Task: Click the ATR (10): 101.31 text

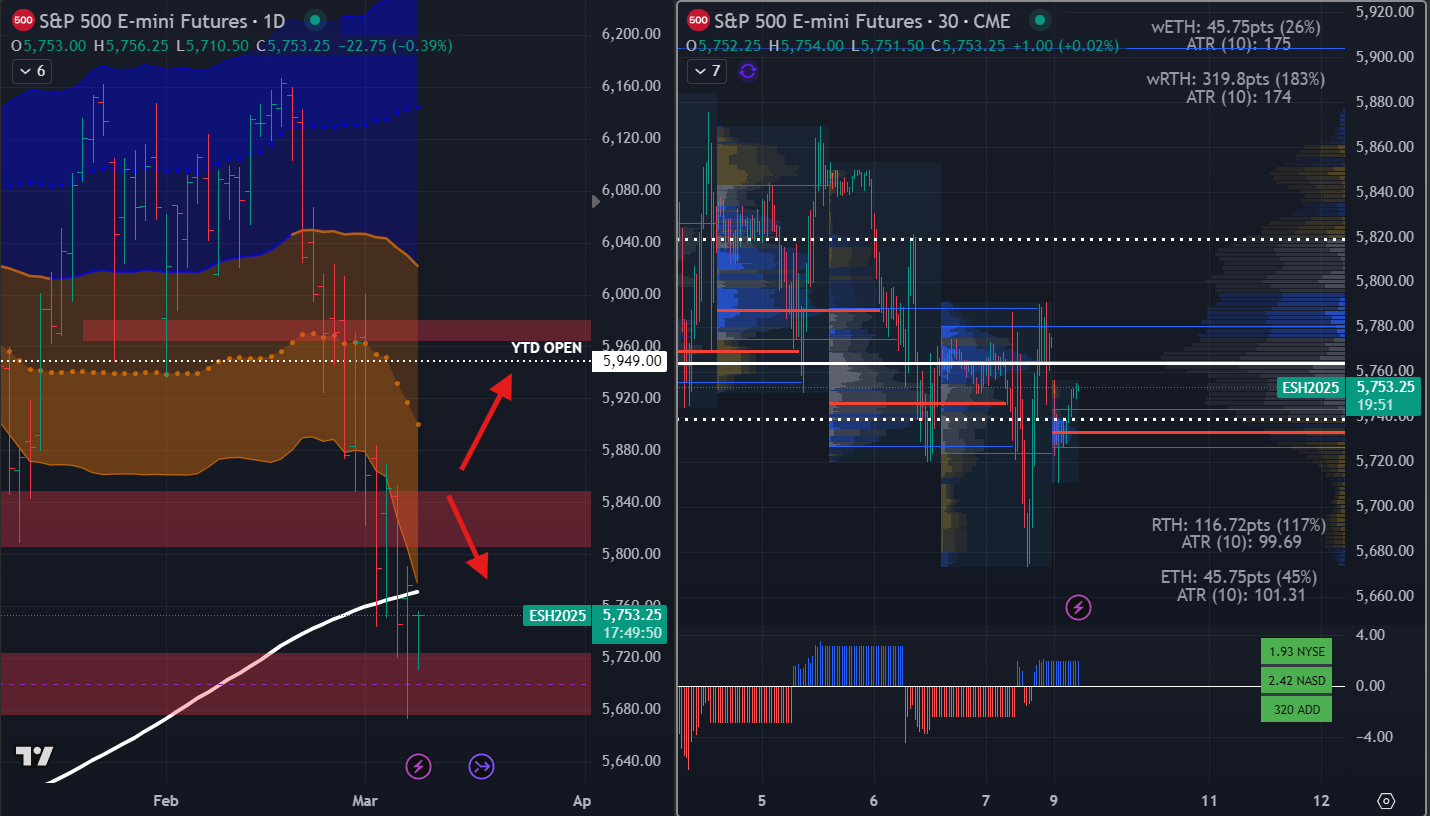Action: coord(1242,596)
